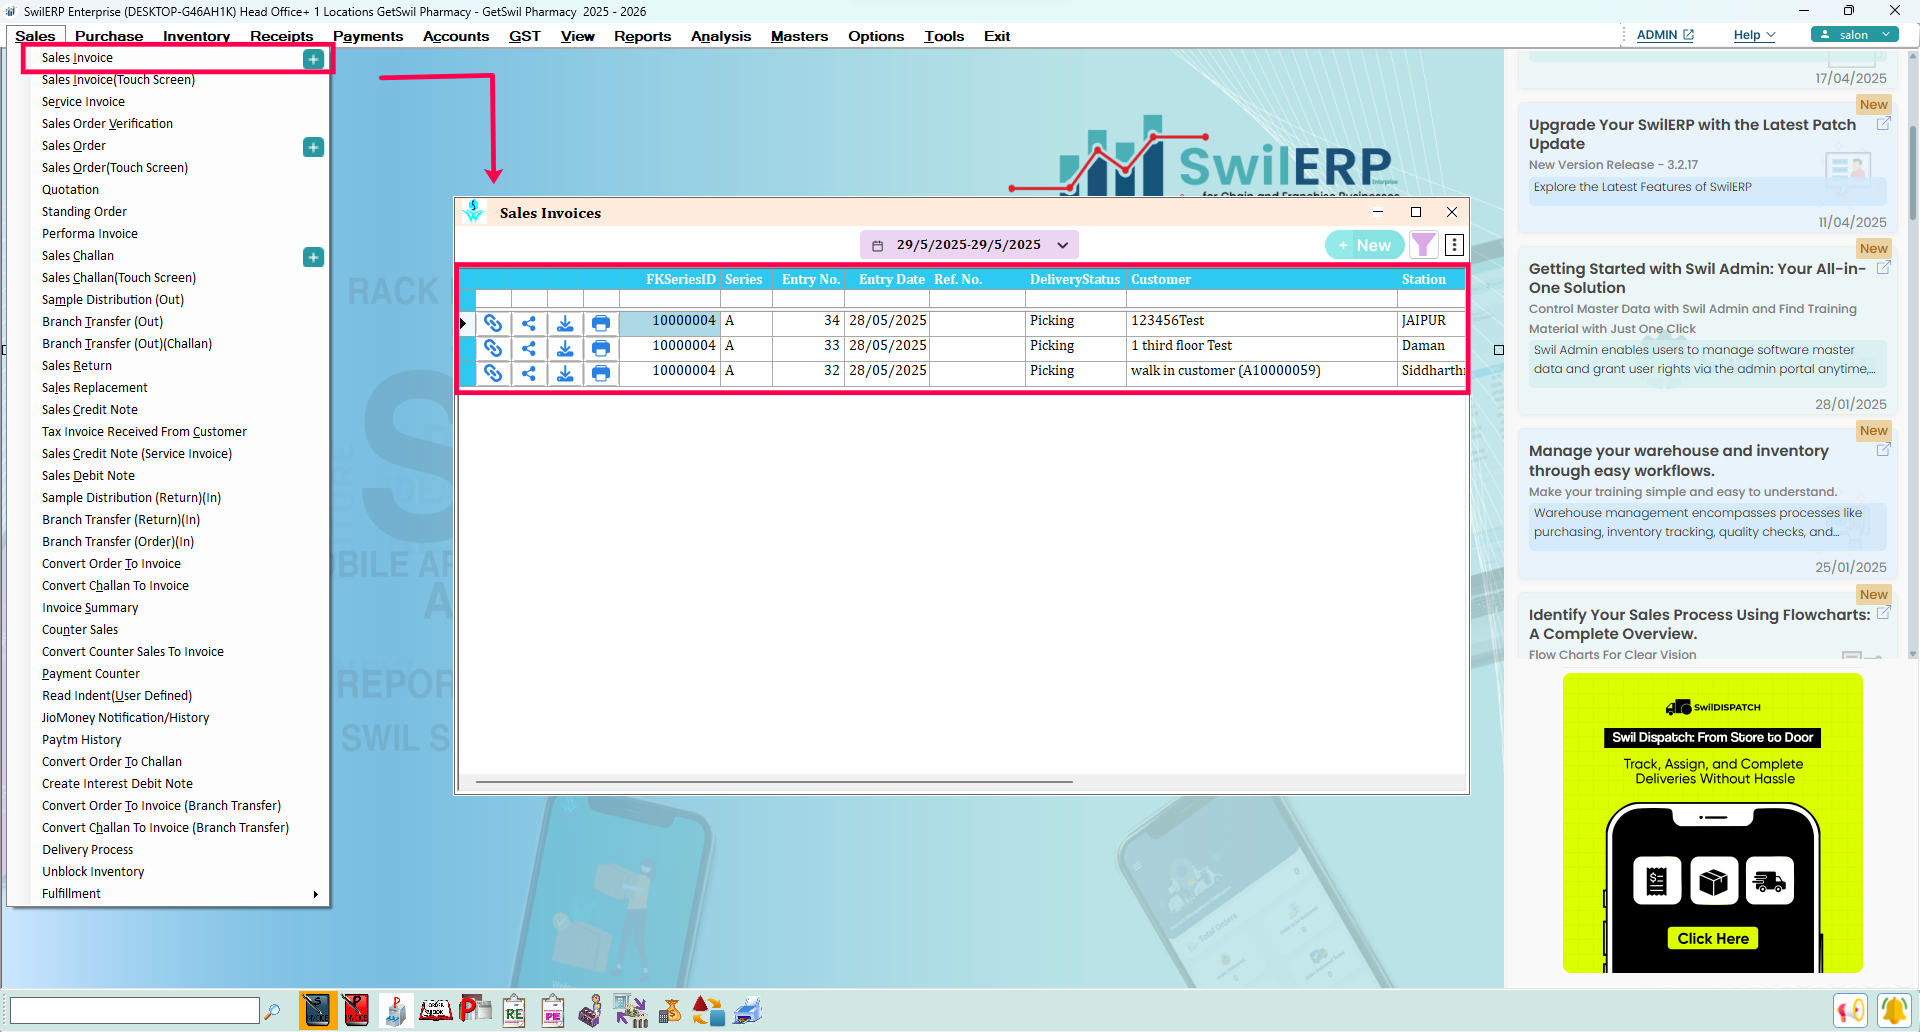The width and height of the screenshot is (1920, 1032).
Task: Click the New button in Sales Invoices
Action: [1364, 245]
